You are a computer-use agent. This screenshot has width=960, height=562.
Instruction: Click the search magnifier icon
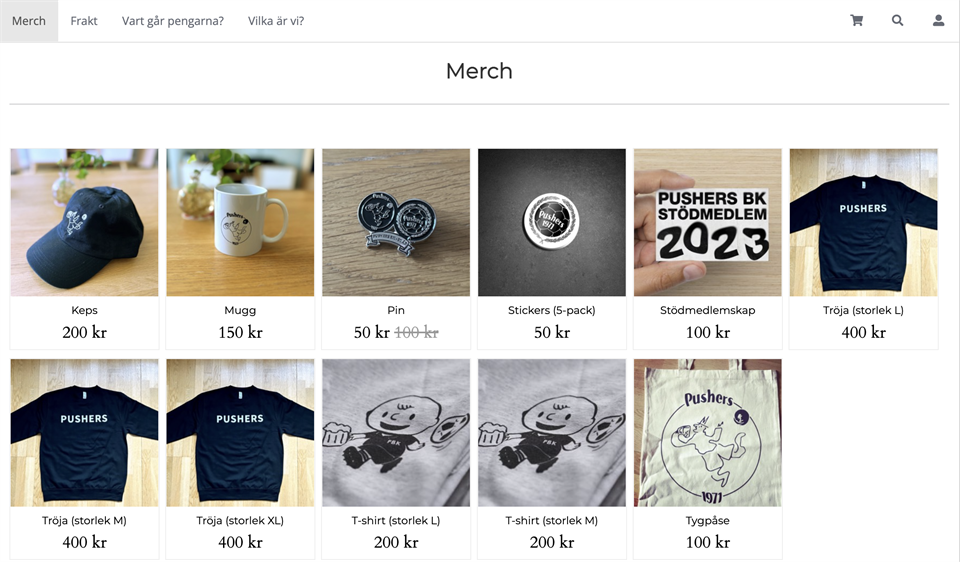pos(898,21)
